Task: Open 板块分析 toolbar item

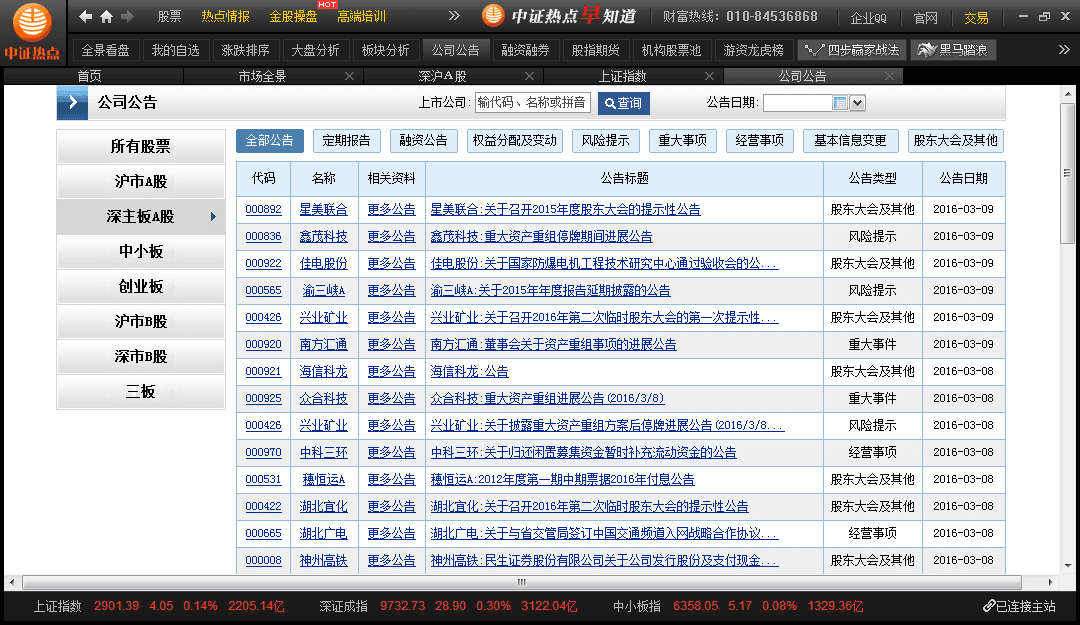Action: coord(385,50)
